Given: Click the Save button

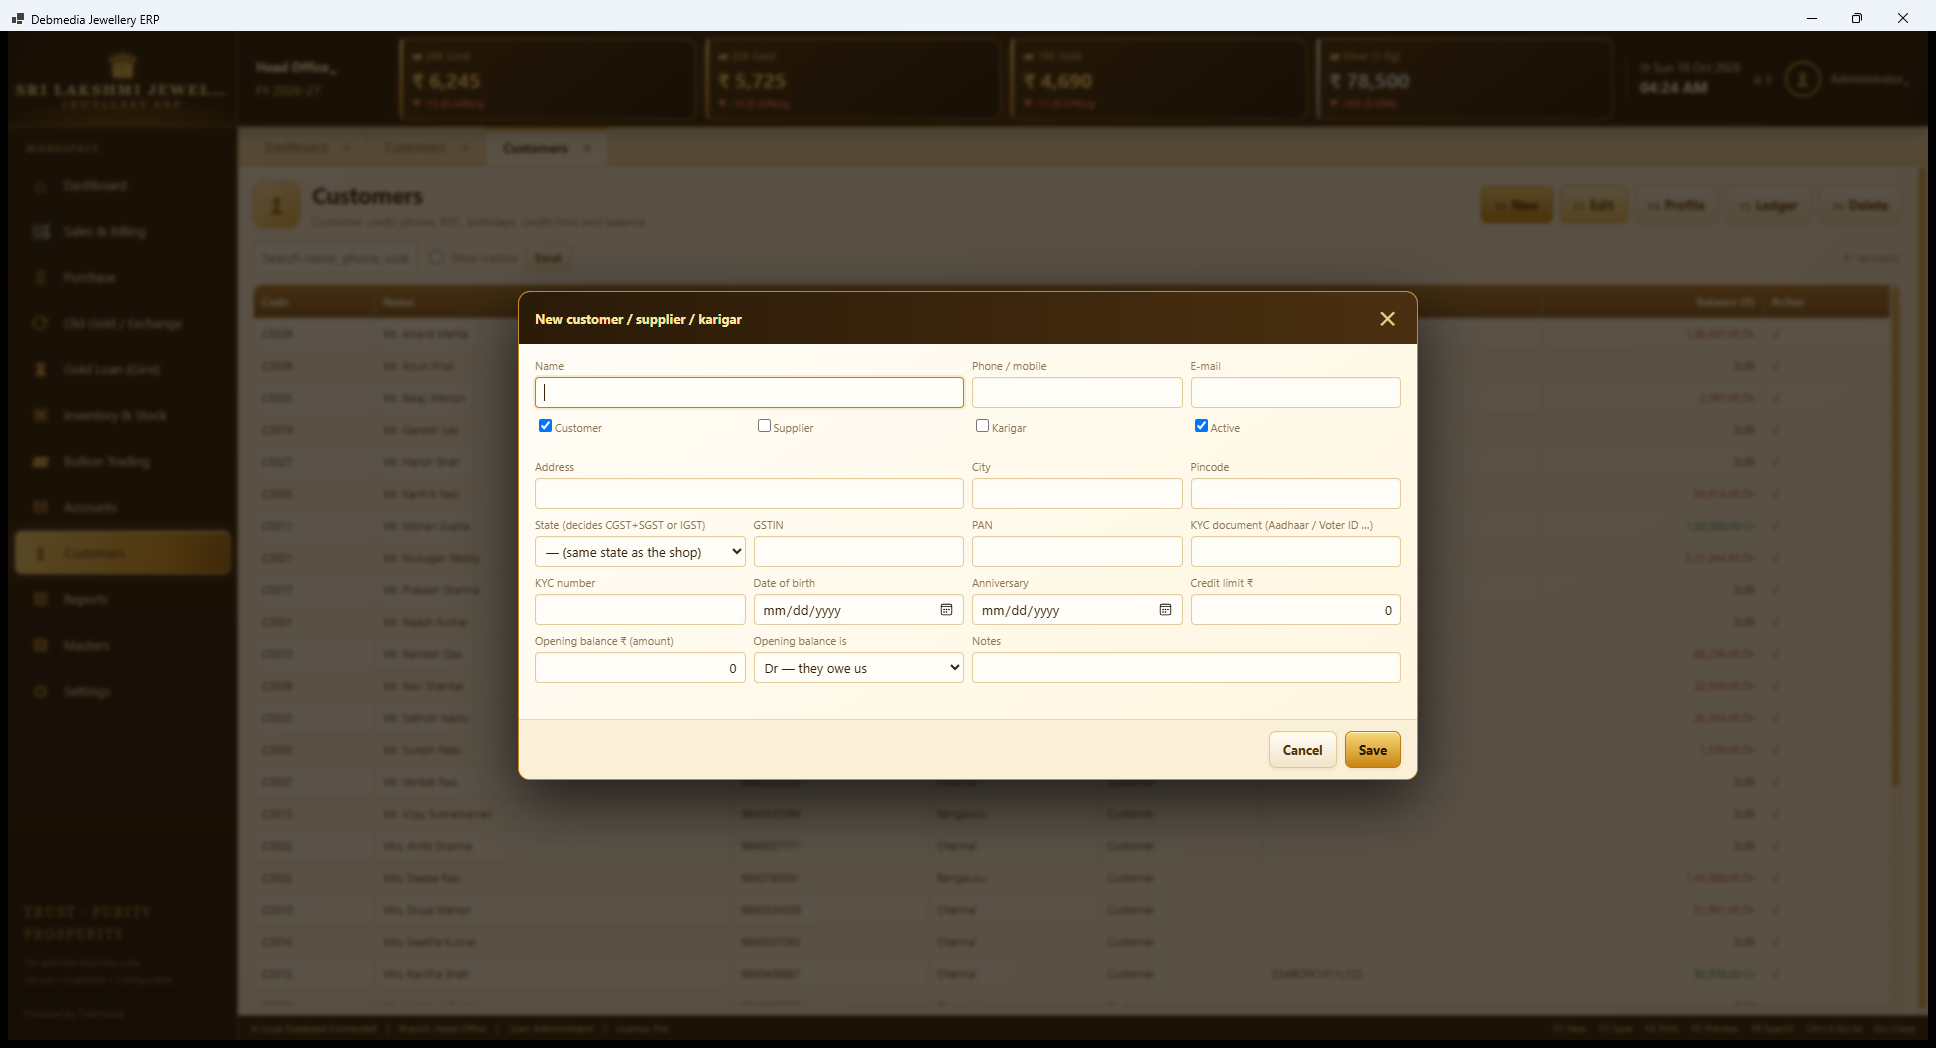Looking at the screenshot, I should (1372, 750).
